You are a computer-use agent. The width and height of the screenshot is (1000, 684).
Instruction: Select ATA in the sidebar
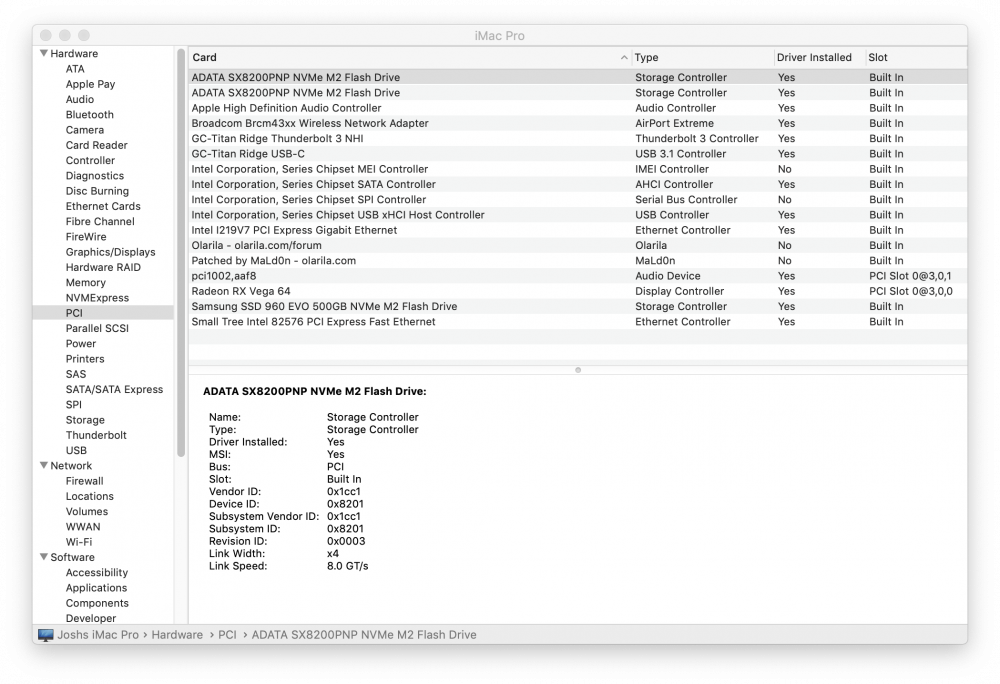(x=75, y=69)
